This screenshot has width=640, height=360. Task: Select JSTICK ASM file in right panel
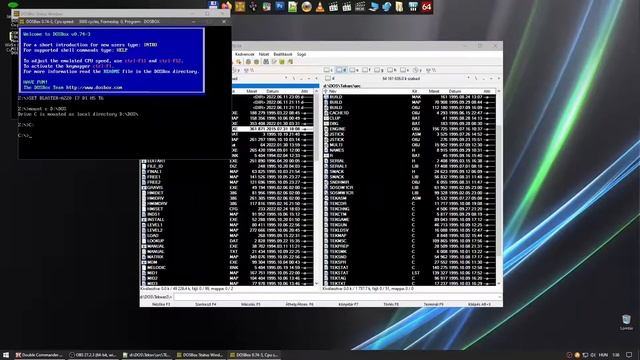(409, 134)
